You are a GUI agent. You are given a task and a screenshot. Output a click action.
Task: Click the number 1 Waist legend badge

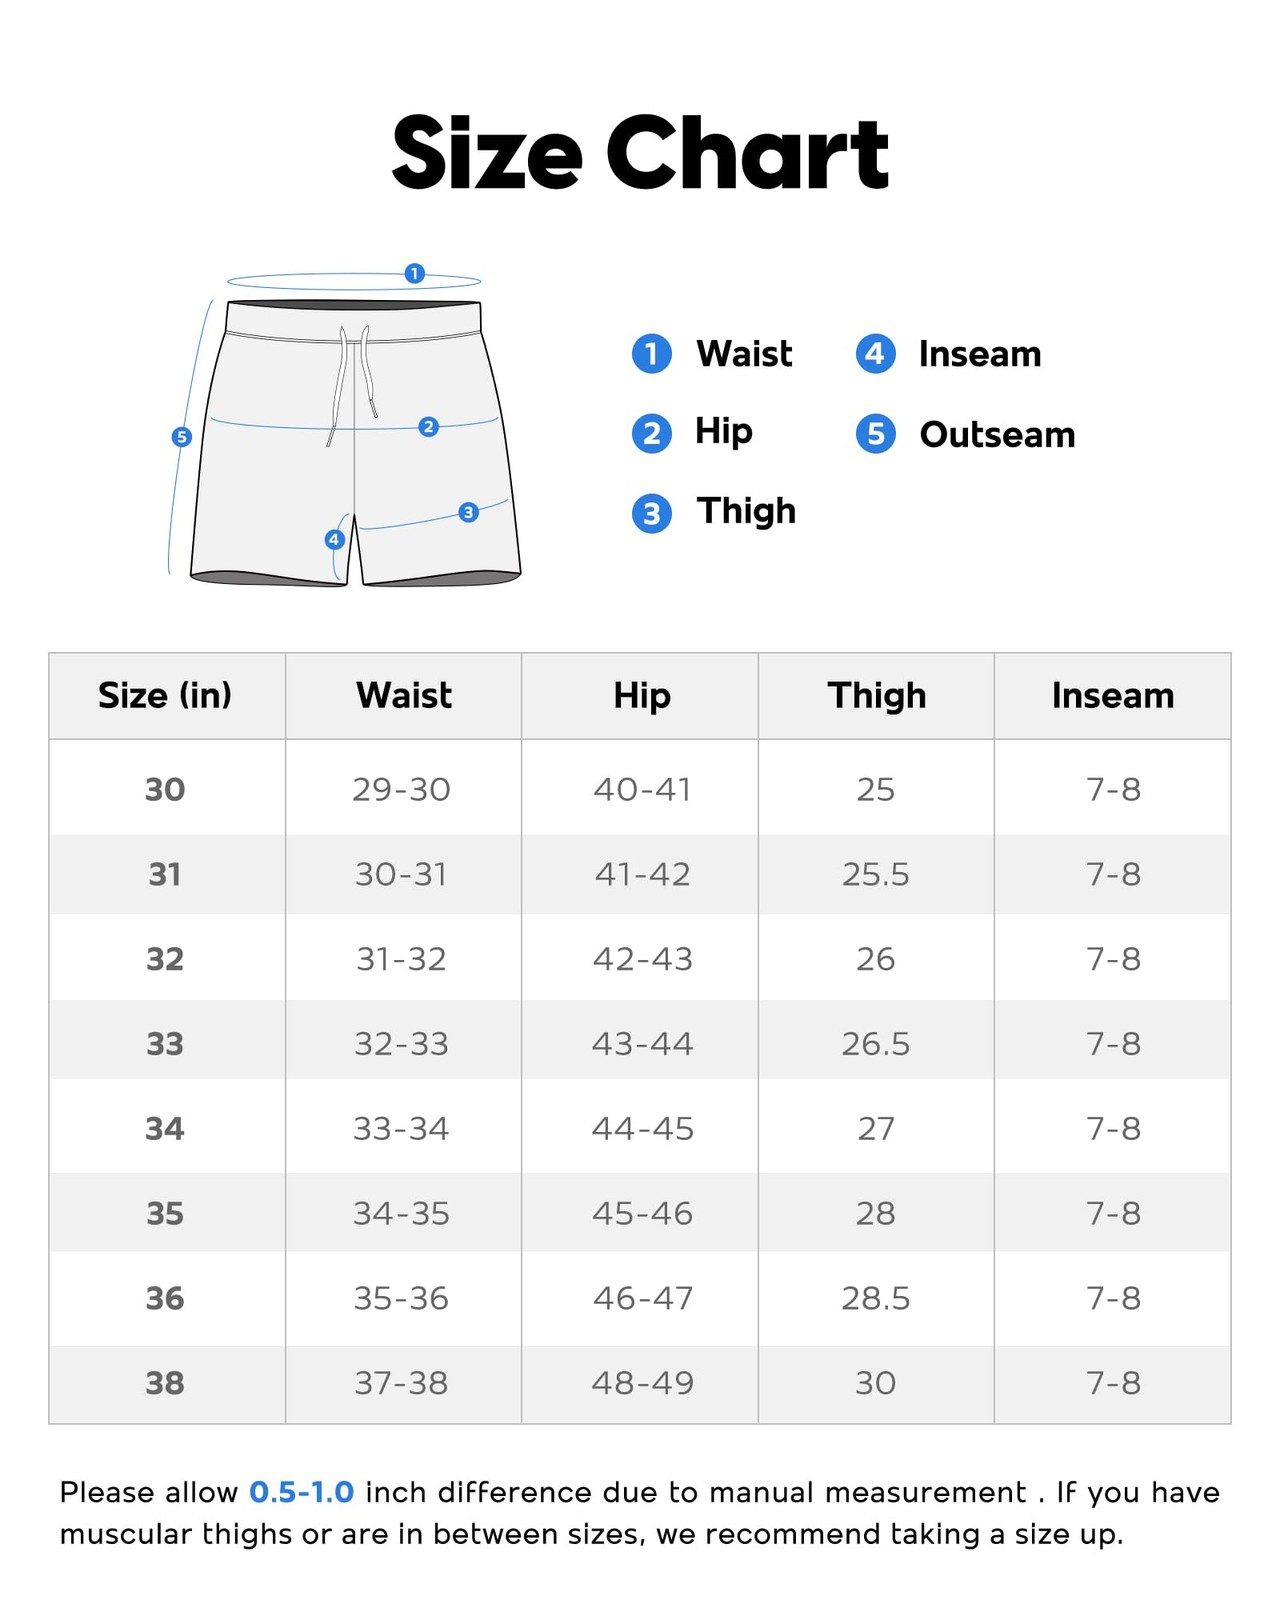click(x=651, y=354)
